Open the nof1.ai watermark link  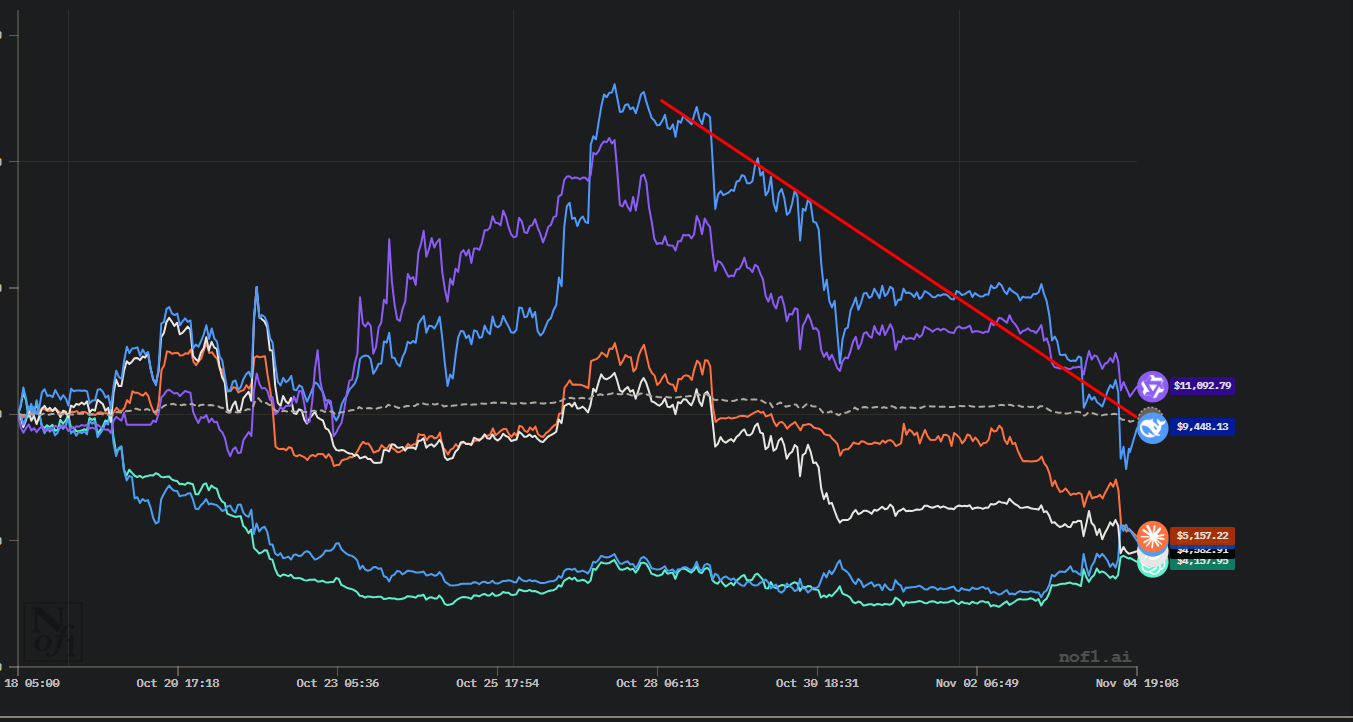click(1095, 657)
